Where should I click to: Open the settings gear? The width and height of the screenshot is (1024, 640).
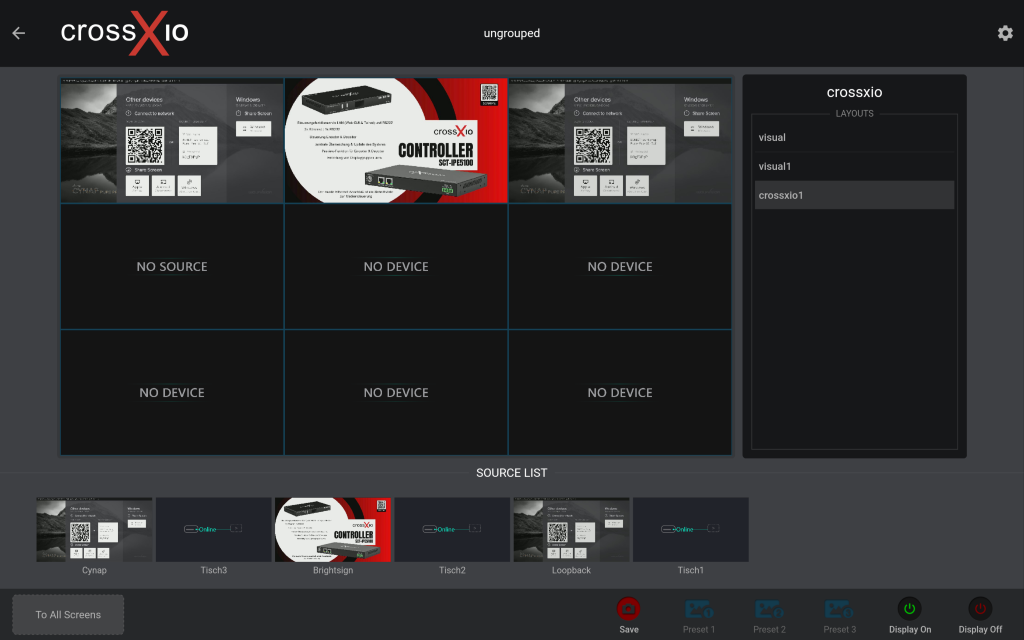[1005, 33]
